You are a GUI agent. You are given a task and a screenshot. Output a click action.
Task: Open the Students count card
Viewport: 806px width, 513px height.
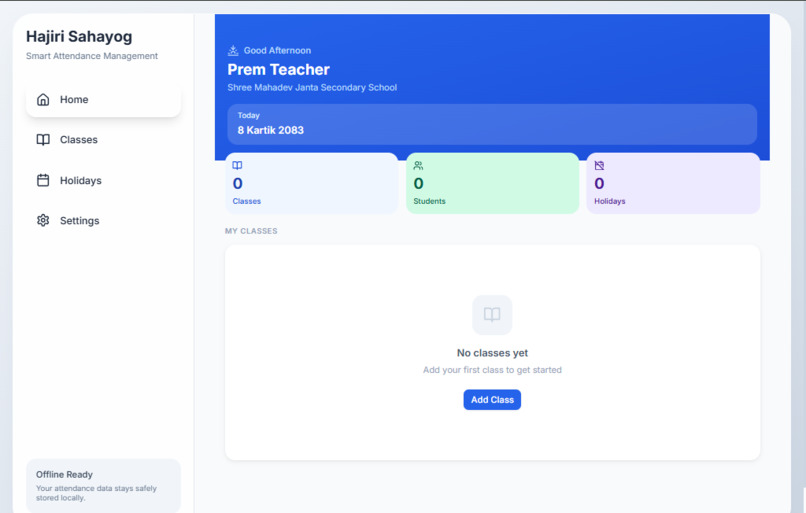[x=492, y=183]
